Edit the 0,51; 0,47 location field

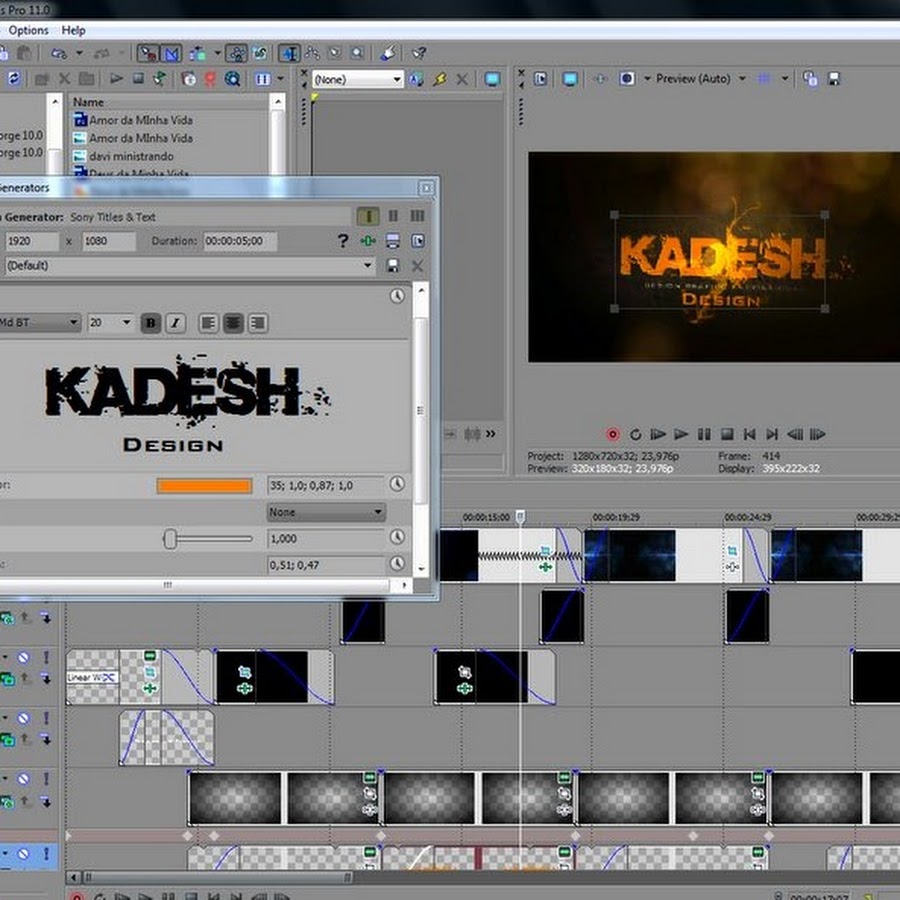point(325,565)
